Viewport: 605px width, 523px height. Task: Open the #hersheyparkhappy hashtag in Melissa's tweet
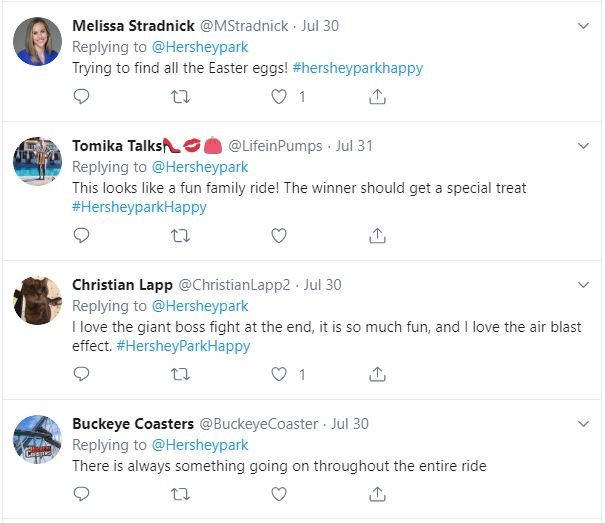coord(358,68)
